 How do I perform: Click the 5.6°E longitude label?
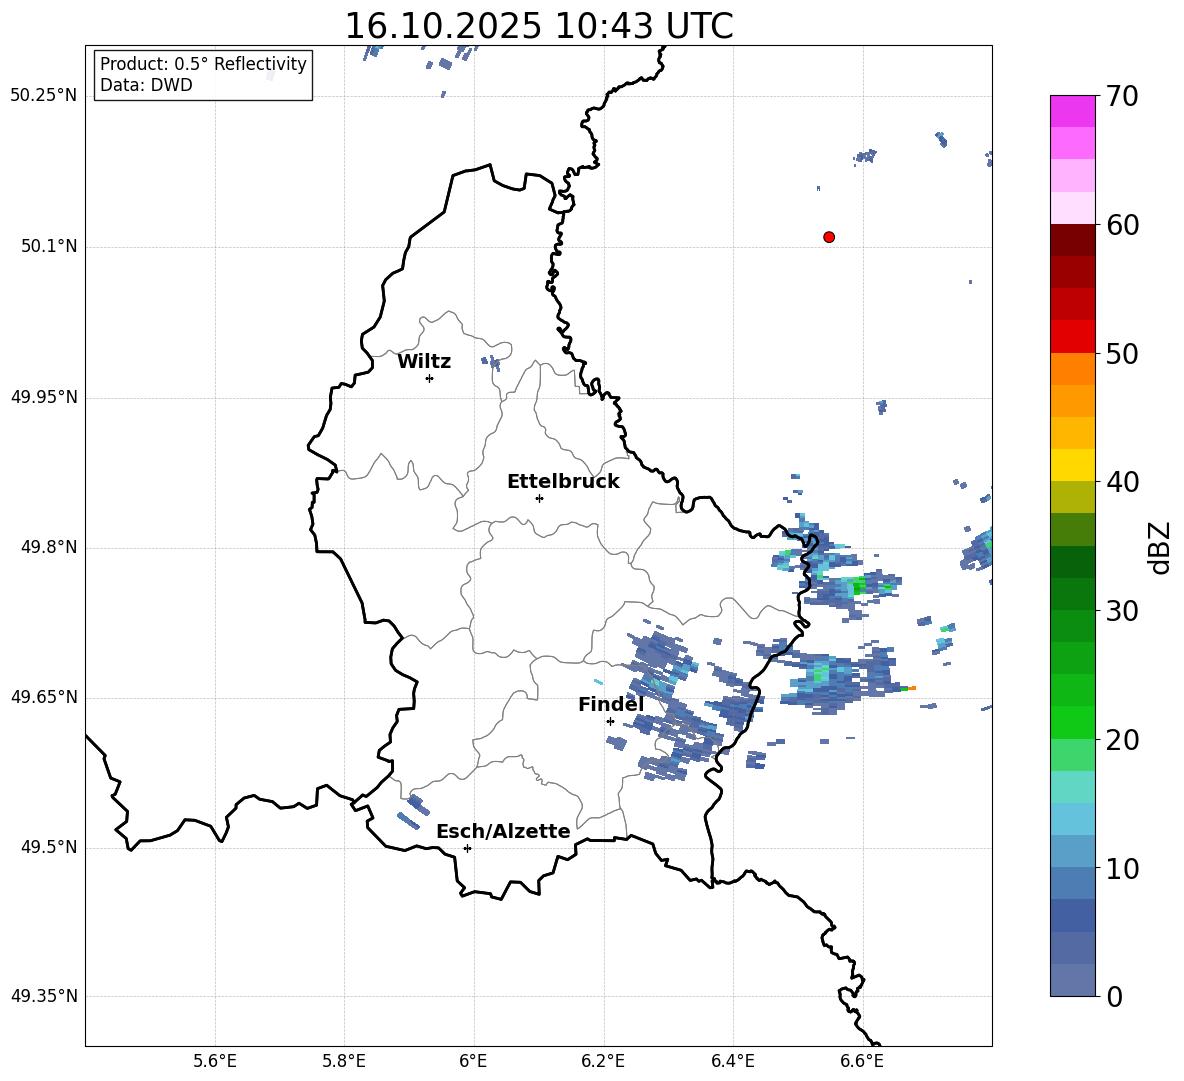click(215, 1062)
